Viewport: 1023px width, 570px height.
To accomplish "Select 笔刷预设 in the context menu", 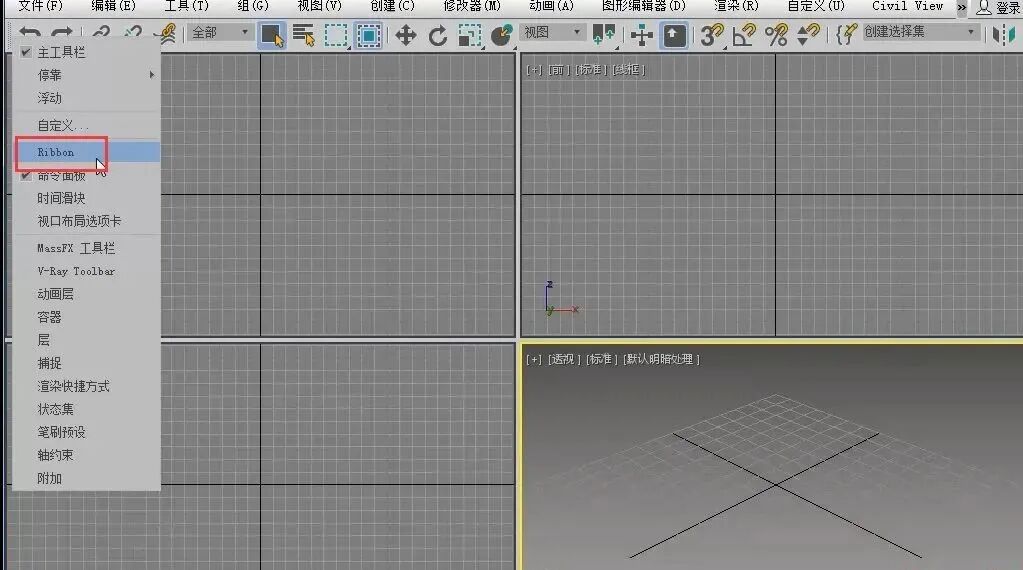I will click(86, 432).
